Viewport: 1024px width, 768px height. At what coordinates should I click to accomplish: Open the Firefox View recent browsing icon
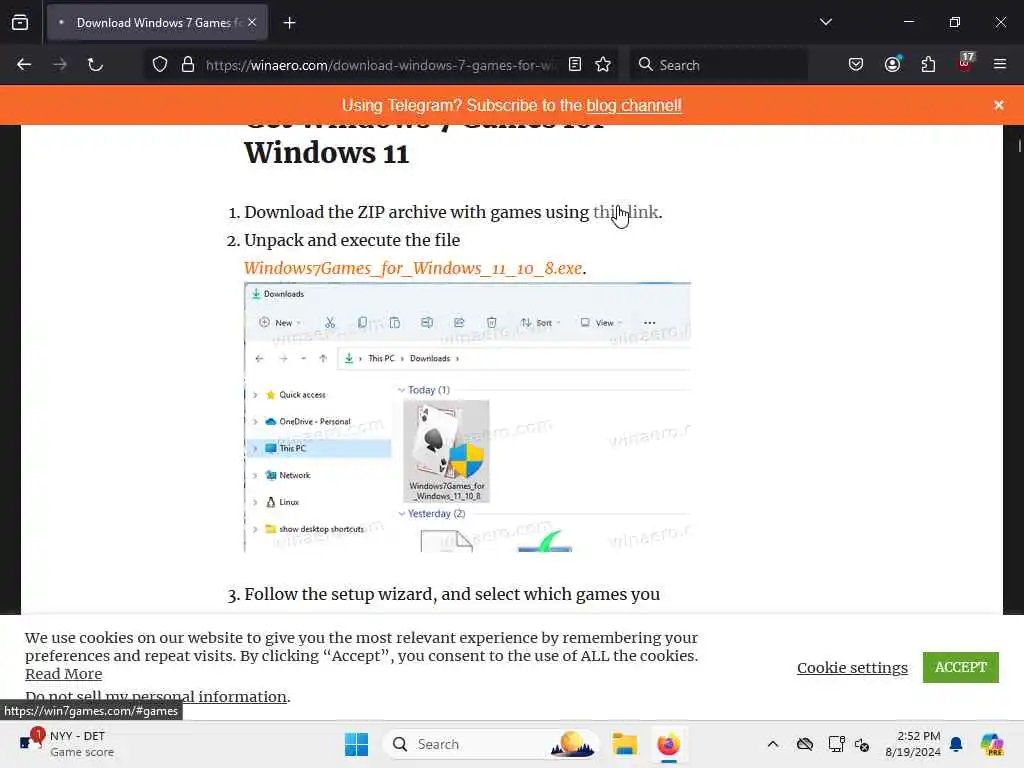20,23
